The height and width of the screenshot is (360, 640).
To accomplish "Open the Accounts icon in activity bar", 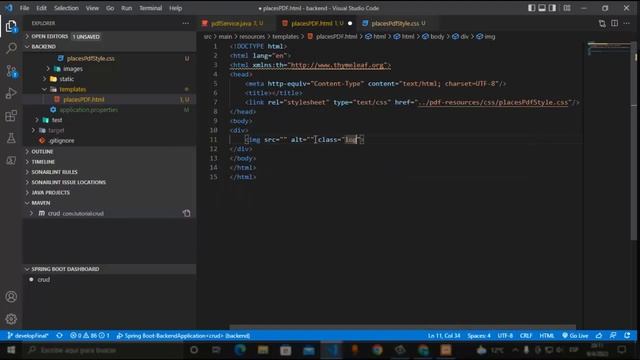I will tap(11, 297).
